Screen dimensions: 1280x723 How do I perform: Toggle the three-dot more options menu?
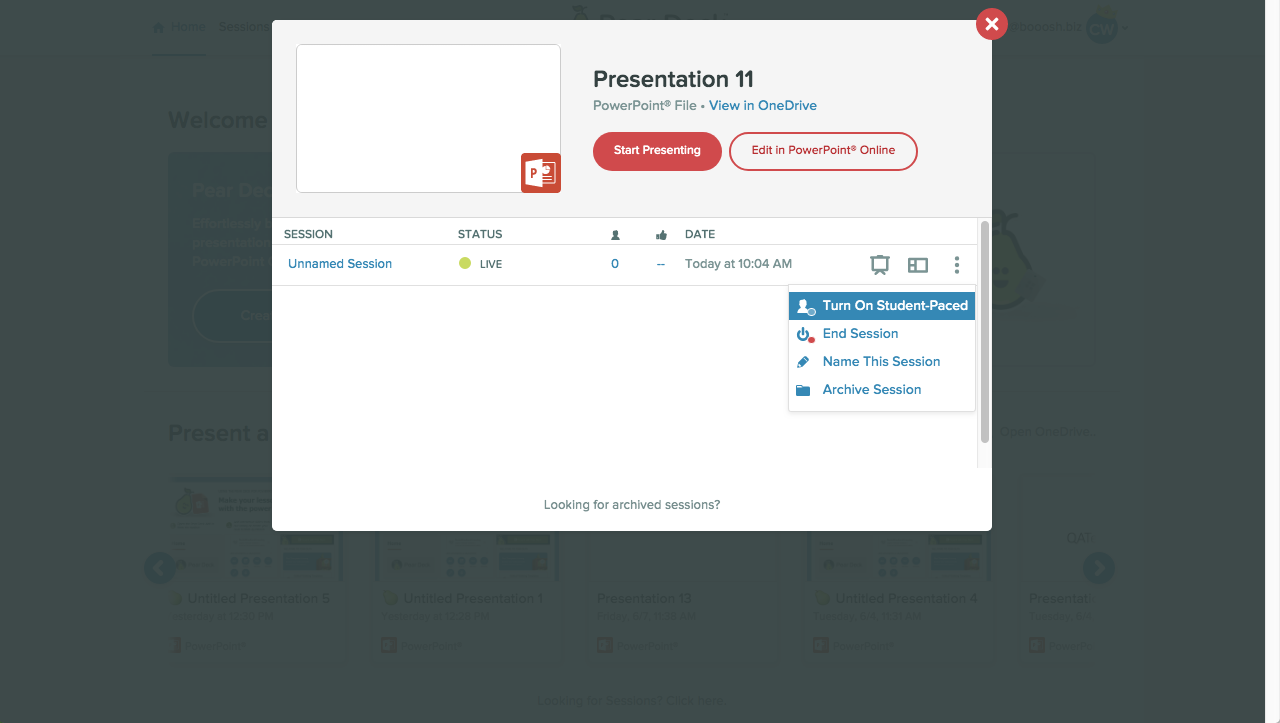tap(957, 265)
